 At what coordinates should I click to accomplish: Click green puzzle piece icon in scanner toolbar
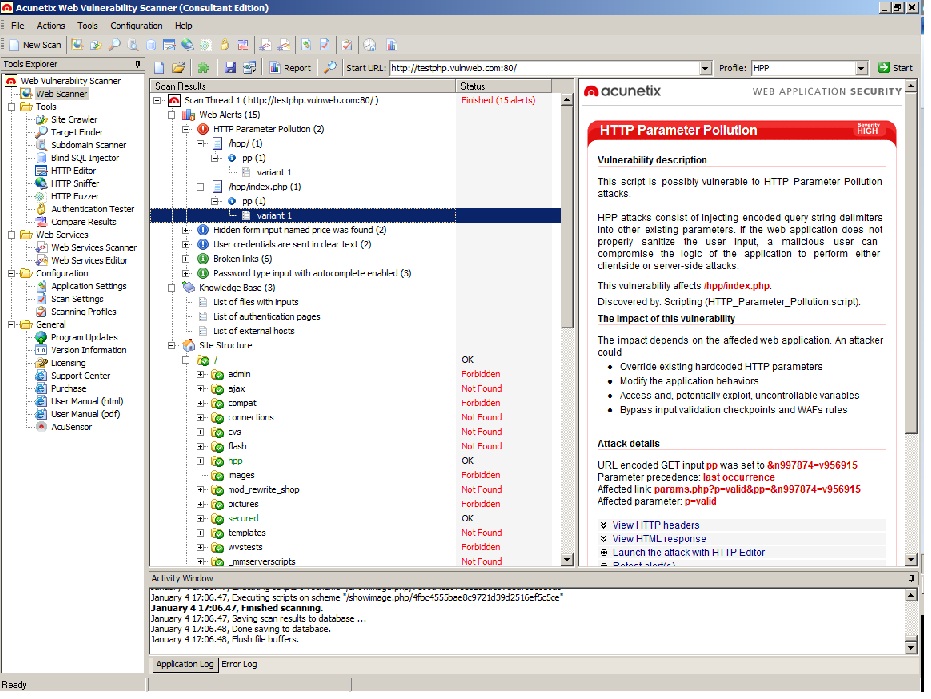pos(204,68)
